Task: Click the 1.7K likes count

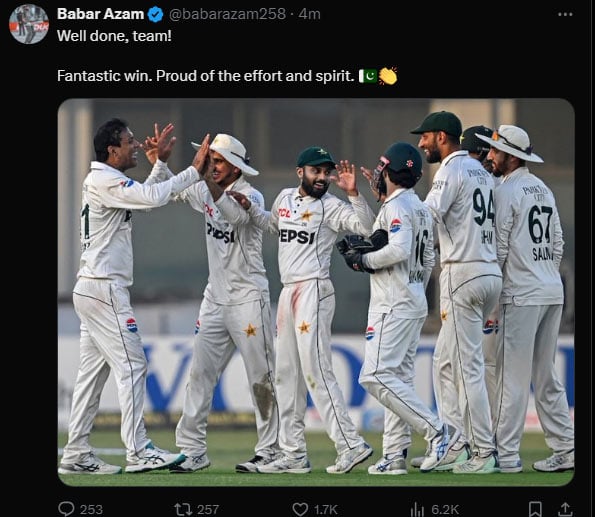Action: point(326,509)
